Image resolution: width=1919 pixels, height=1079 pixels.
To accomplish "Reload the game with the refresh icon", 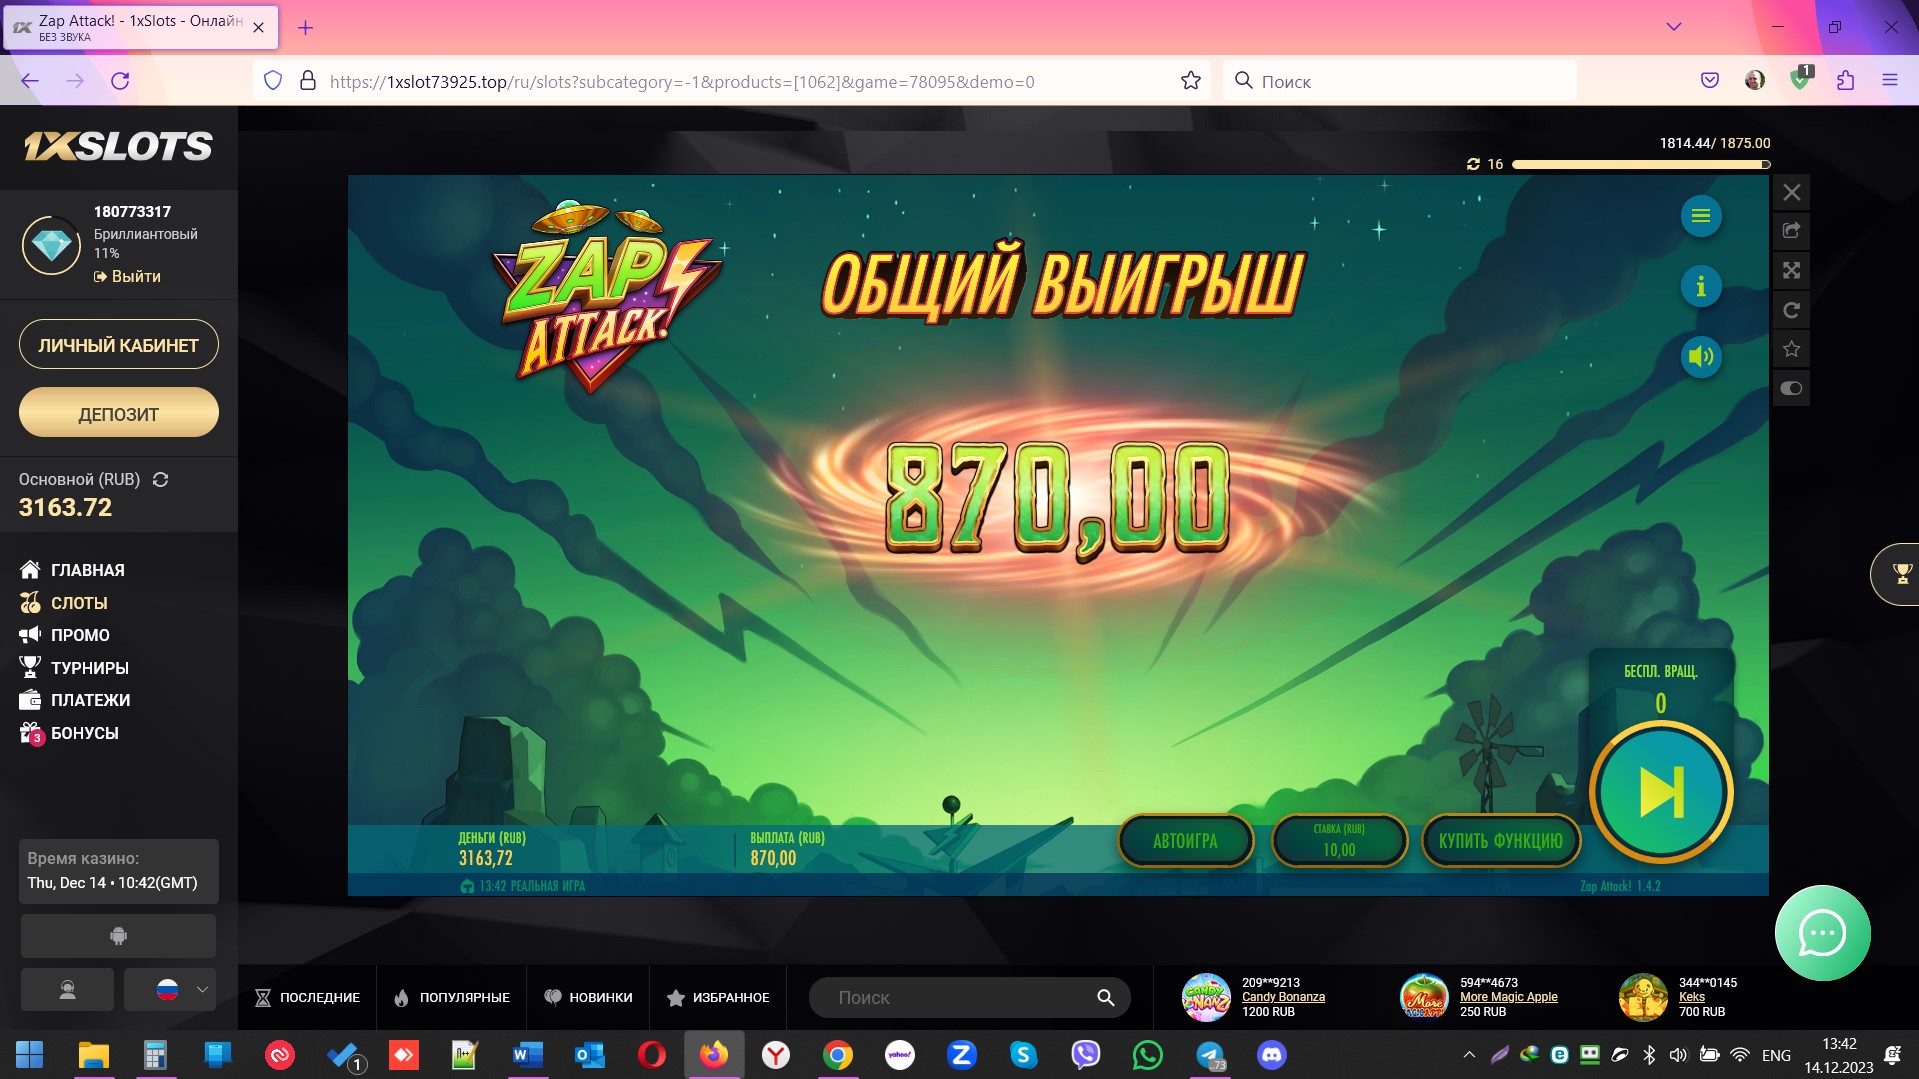I will [x=1791, y=310].
